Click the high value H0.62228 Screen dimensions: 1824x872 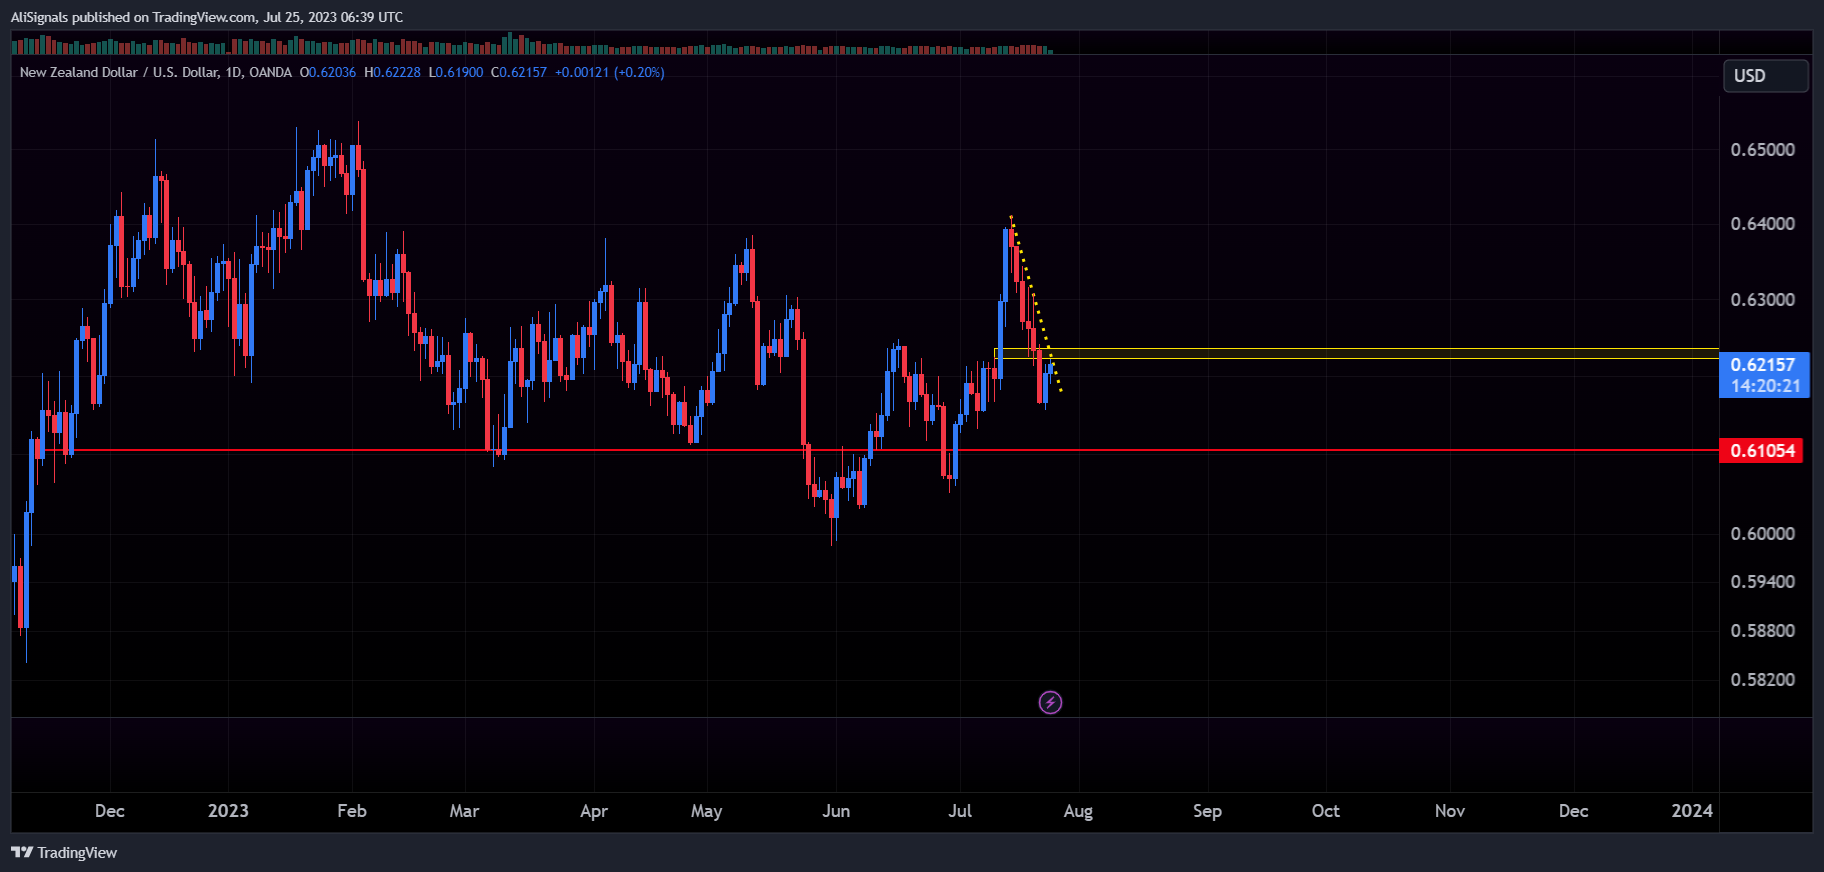[x=393, y=72]
